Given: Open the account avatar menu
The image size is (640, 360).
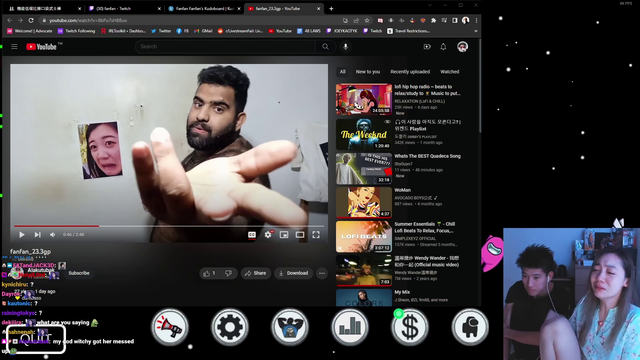Looking at the screenshot, I should pos(462,47).
